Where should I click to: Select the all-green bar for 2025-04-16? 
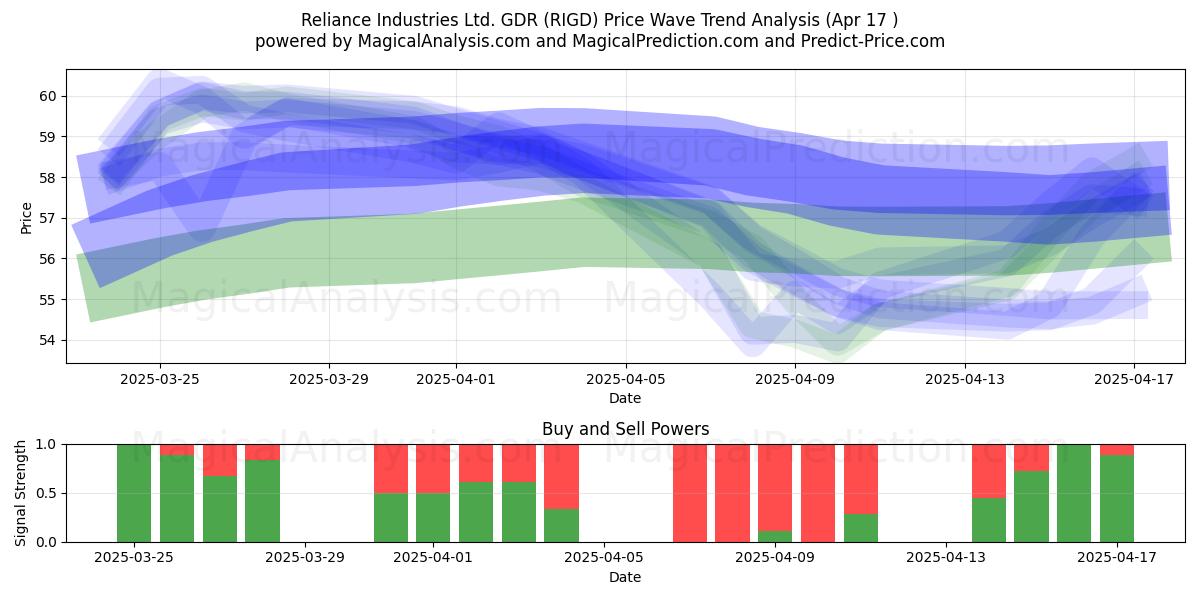point(1074,493)
